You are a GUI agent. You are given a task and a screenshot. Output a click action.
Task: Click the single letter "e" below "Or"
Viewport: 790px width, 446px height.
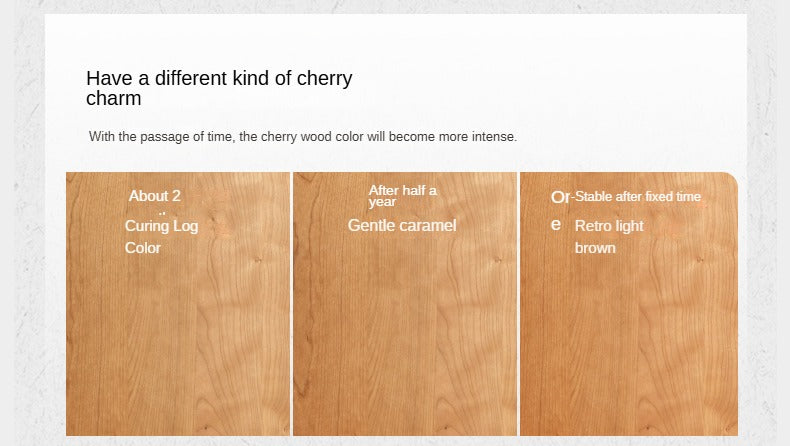(556, 224)
